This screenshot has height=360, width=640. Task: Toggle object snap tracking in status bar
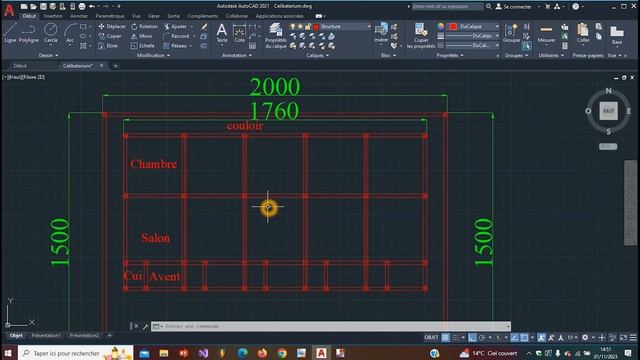tap(515, 338)
